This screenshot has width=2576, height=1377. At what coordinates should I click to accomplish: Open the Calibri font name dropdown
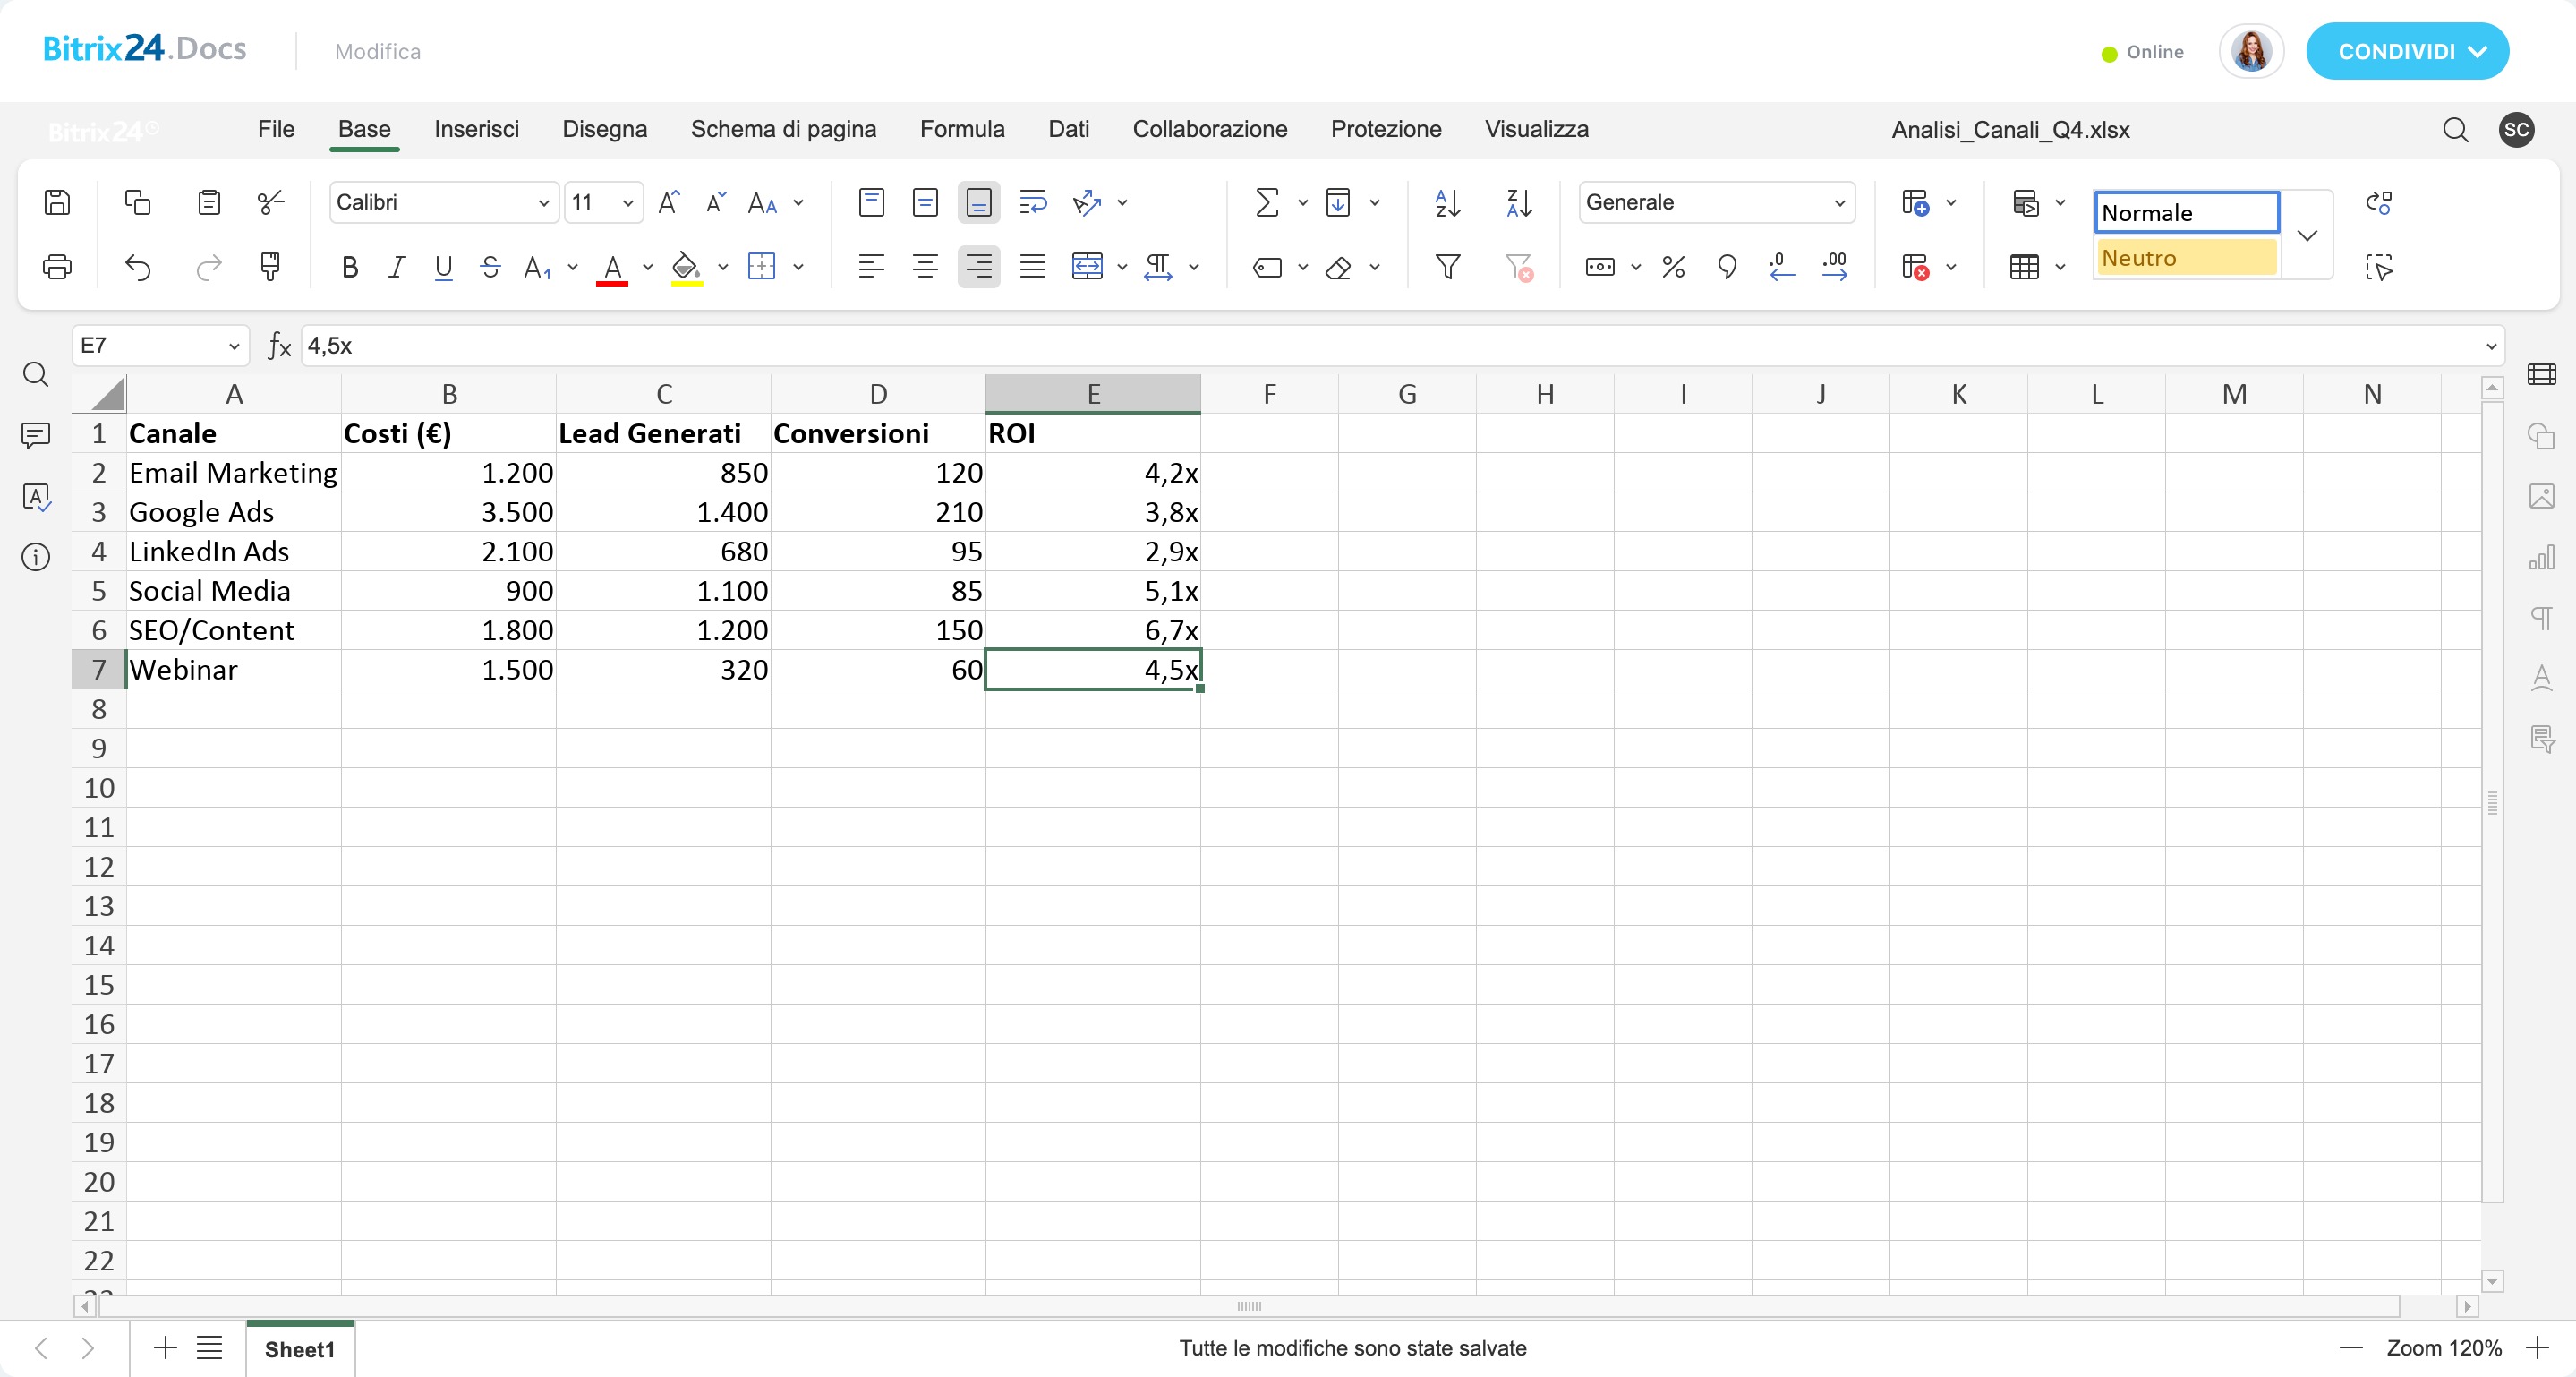coord(543,203)
